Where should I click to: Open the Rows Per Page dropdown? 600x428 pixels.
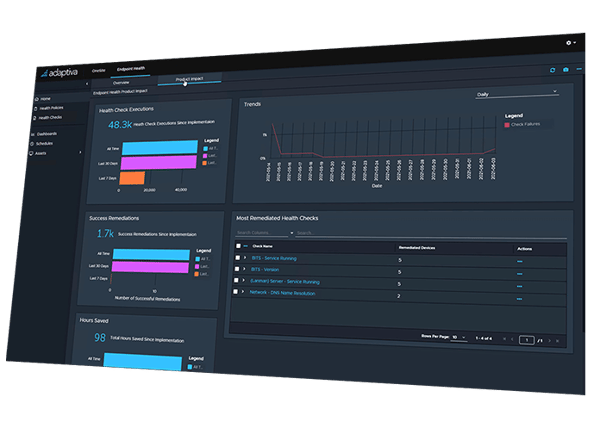459,337
